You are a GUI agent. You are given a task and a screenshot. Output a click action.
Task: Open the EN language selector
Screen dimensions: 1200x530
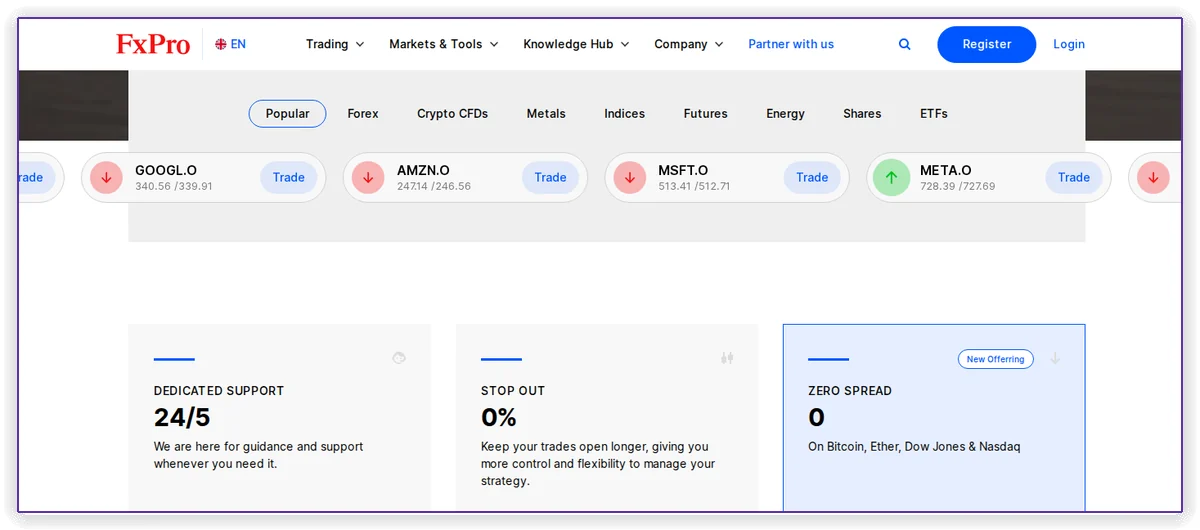tap(230, 44)
